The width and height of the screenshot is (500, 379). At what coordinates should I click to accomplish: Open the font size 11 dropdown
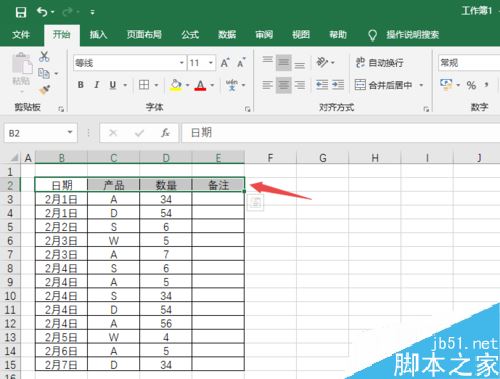pos(211,63)
